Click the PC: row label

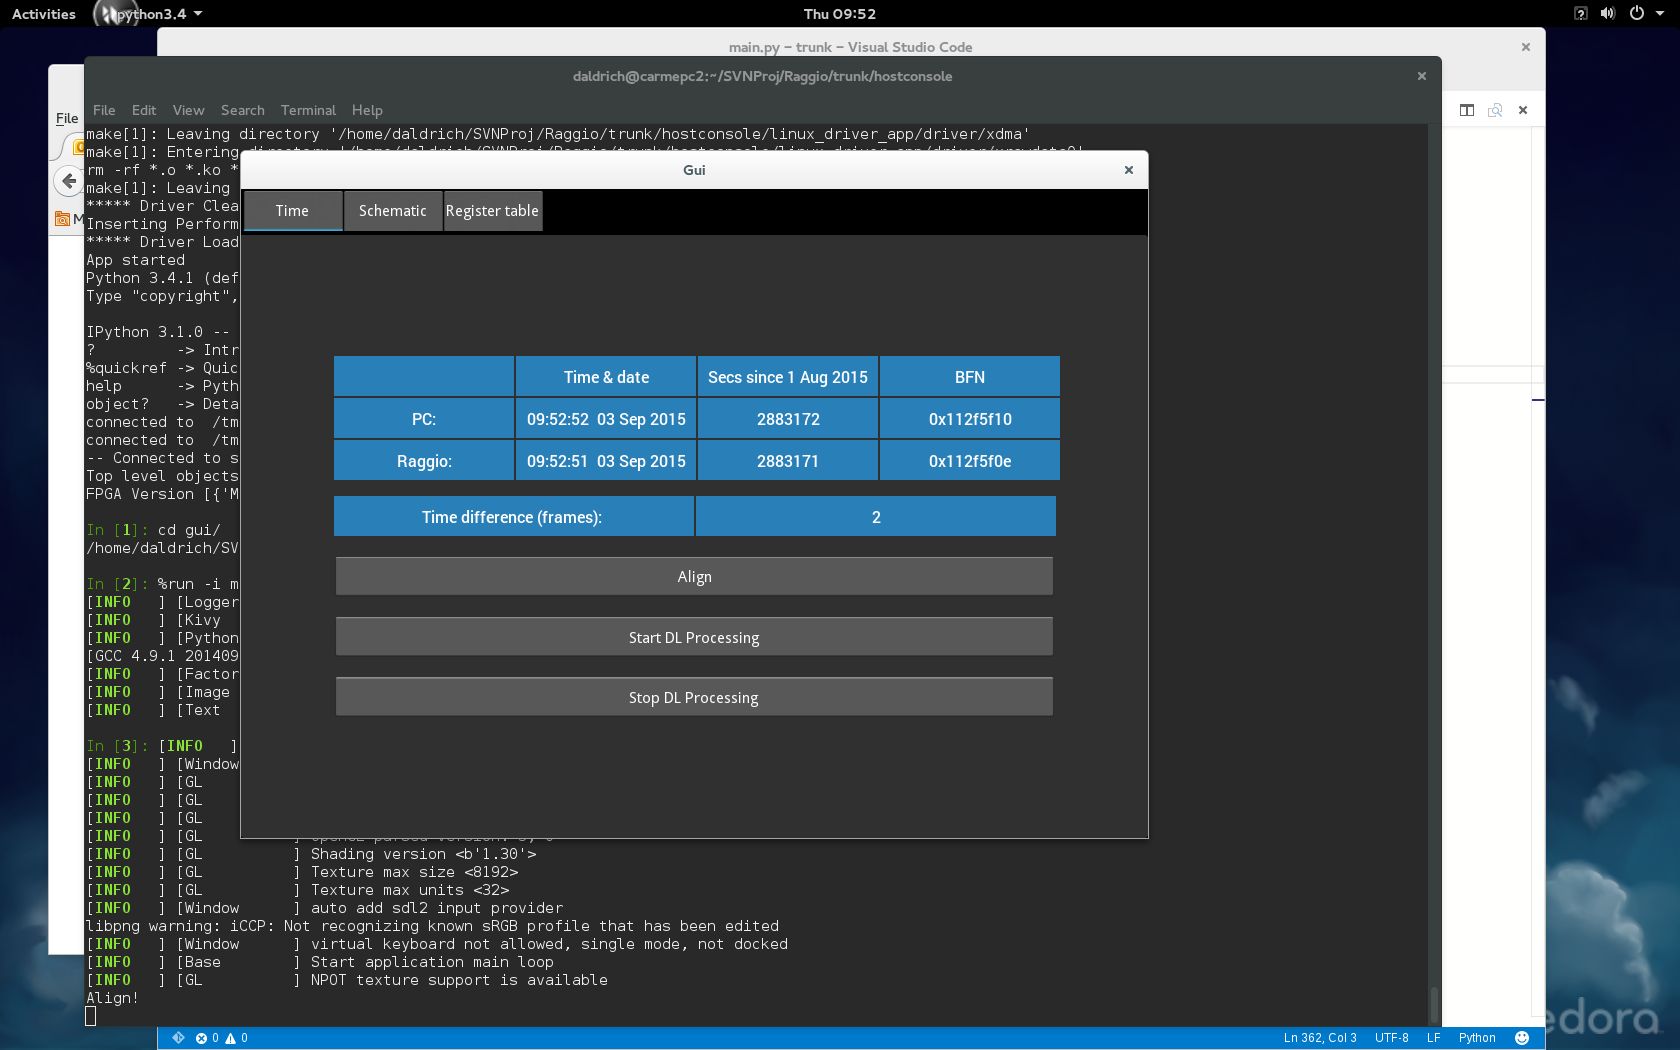(424, 419)
